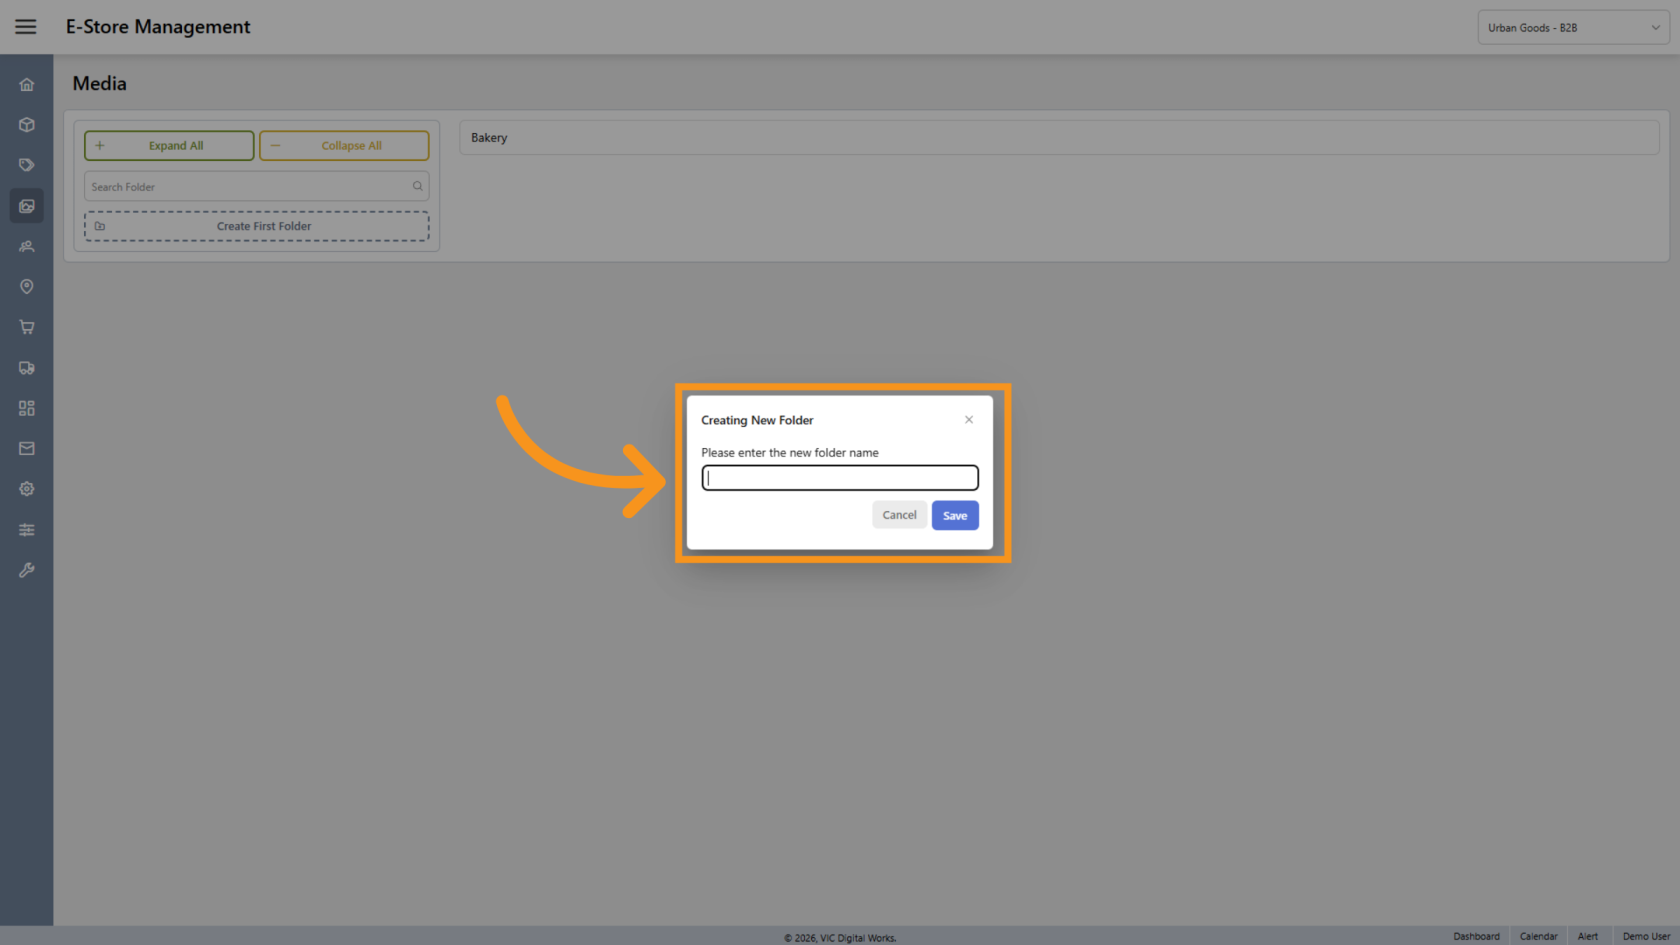Open the settings gear icon in sidebar

click(27, 489)
